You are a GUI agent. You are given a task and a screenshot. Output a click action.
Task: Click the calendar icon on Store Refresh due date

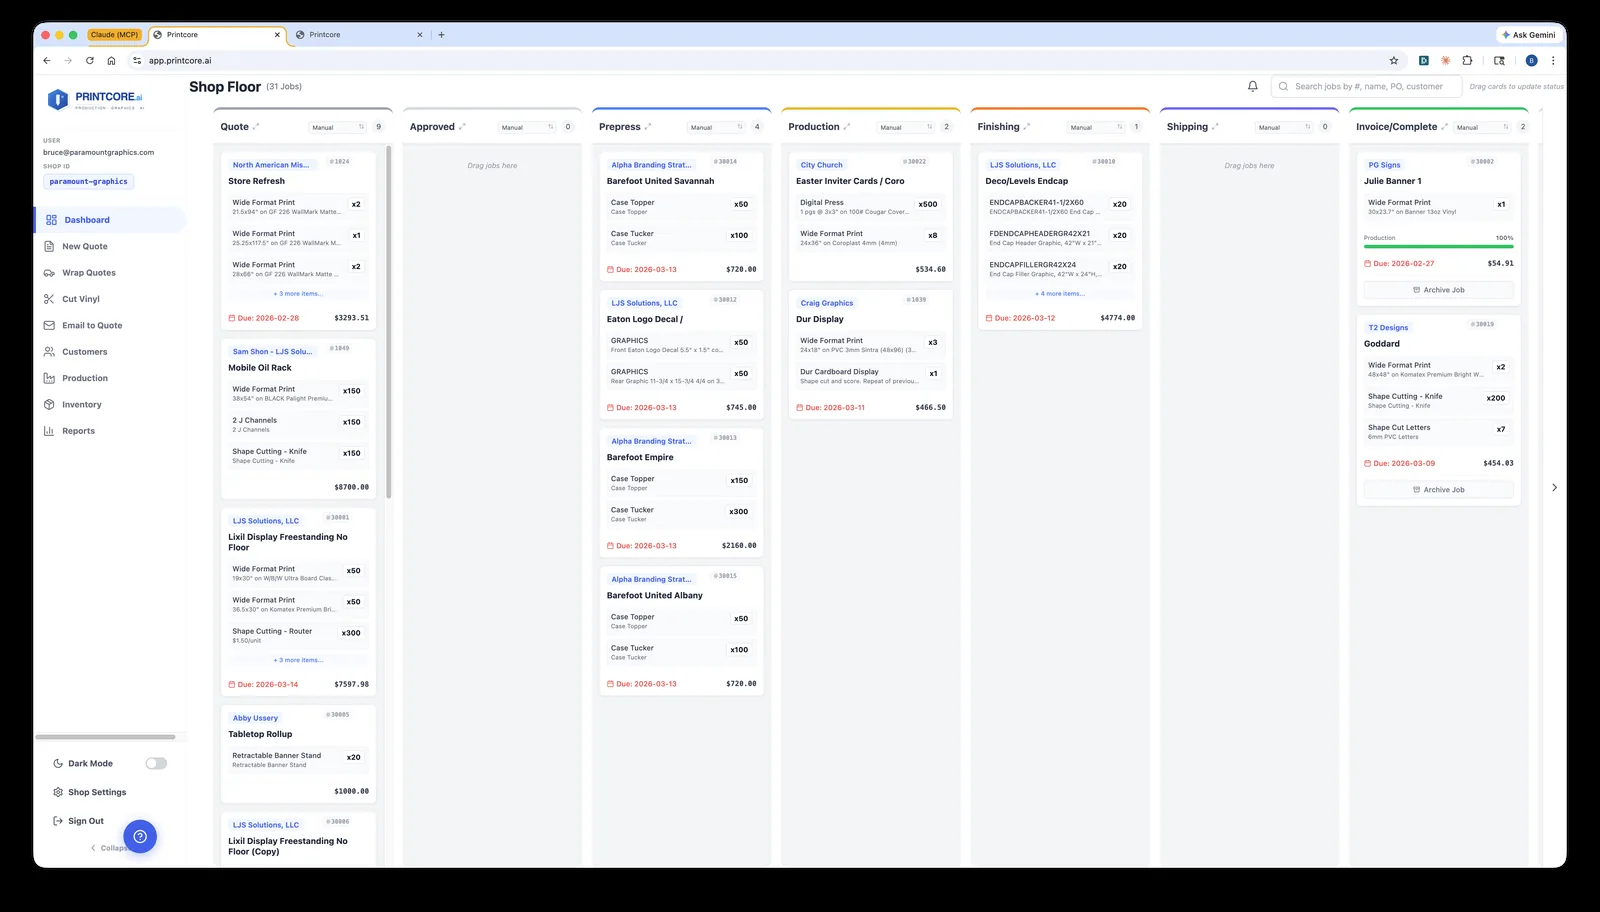click(x=232, y=318)
